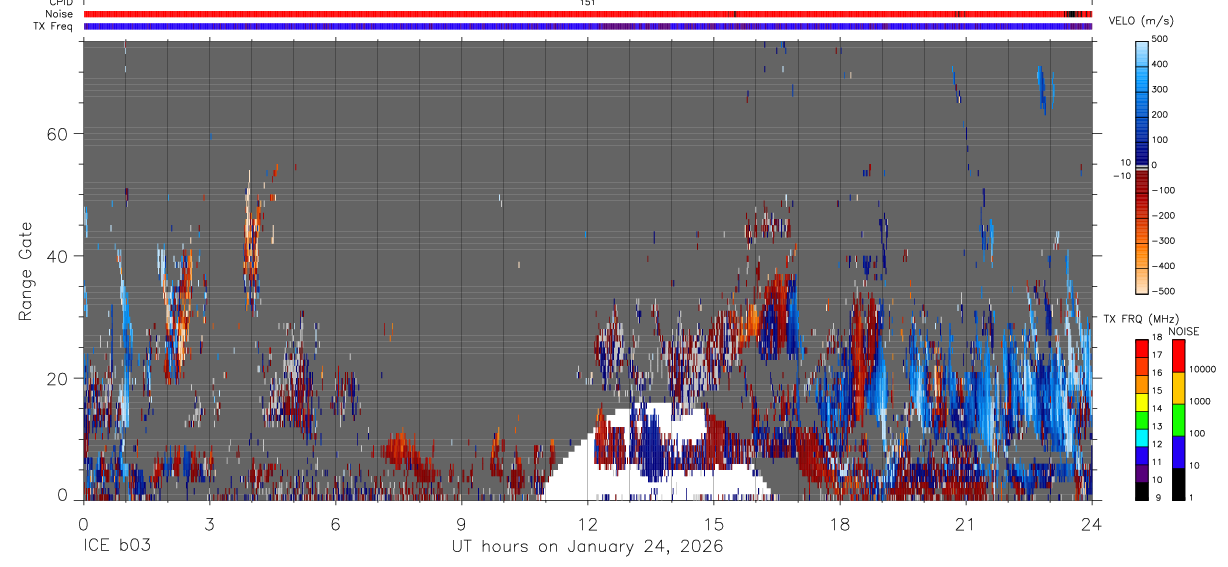The height and width of the screenshot is (567, 1228).
Task: Click the red Noise strip above plot
Action: (588, 14)
